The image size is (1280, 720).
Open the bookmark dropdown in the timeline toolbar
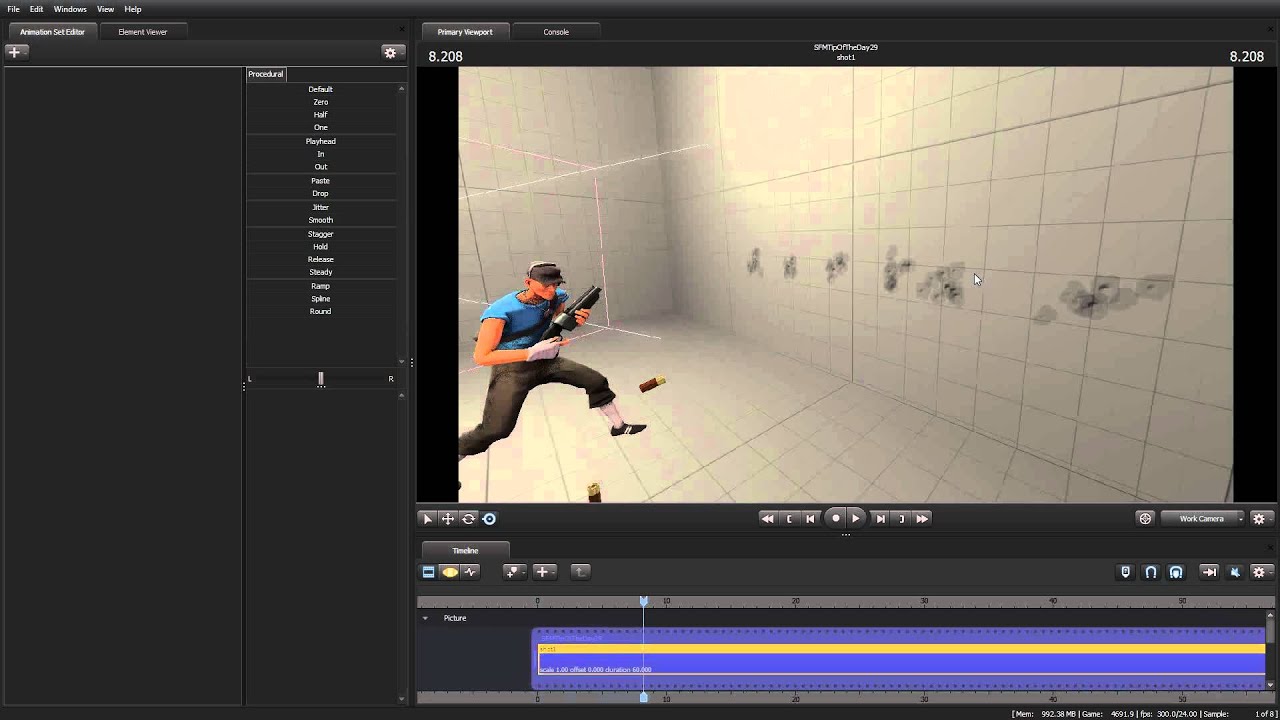point(514,572)
